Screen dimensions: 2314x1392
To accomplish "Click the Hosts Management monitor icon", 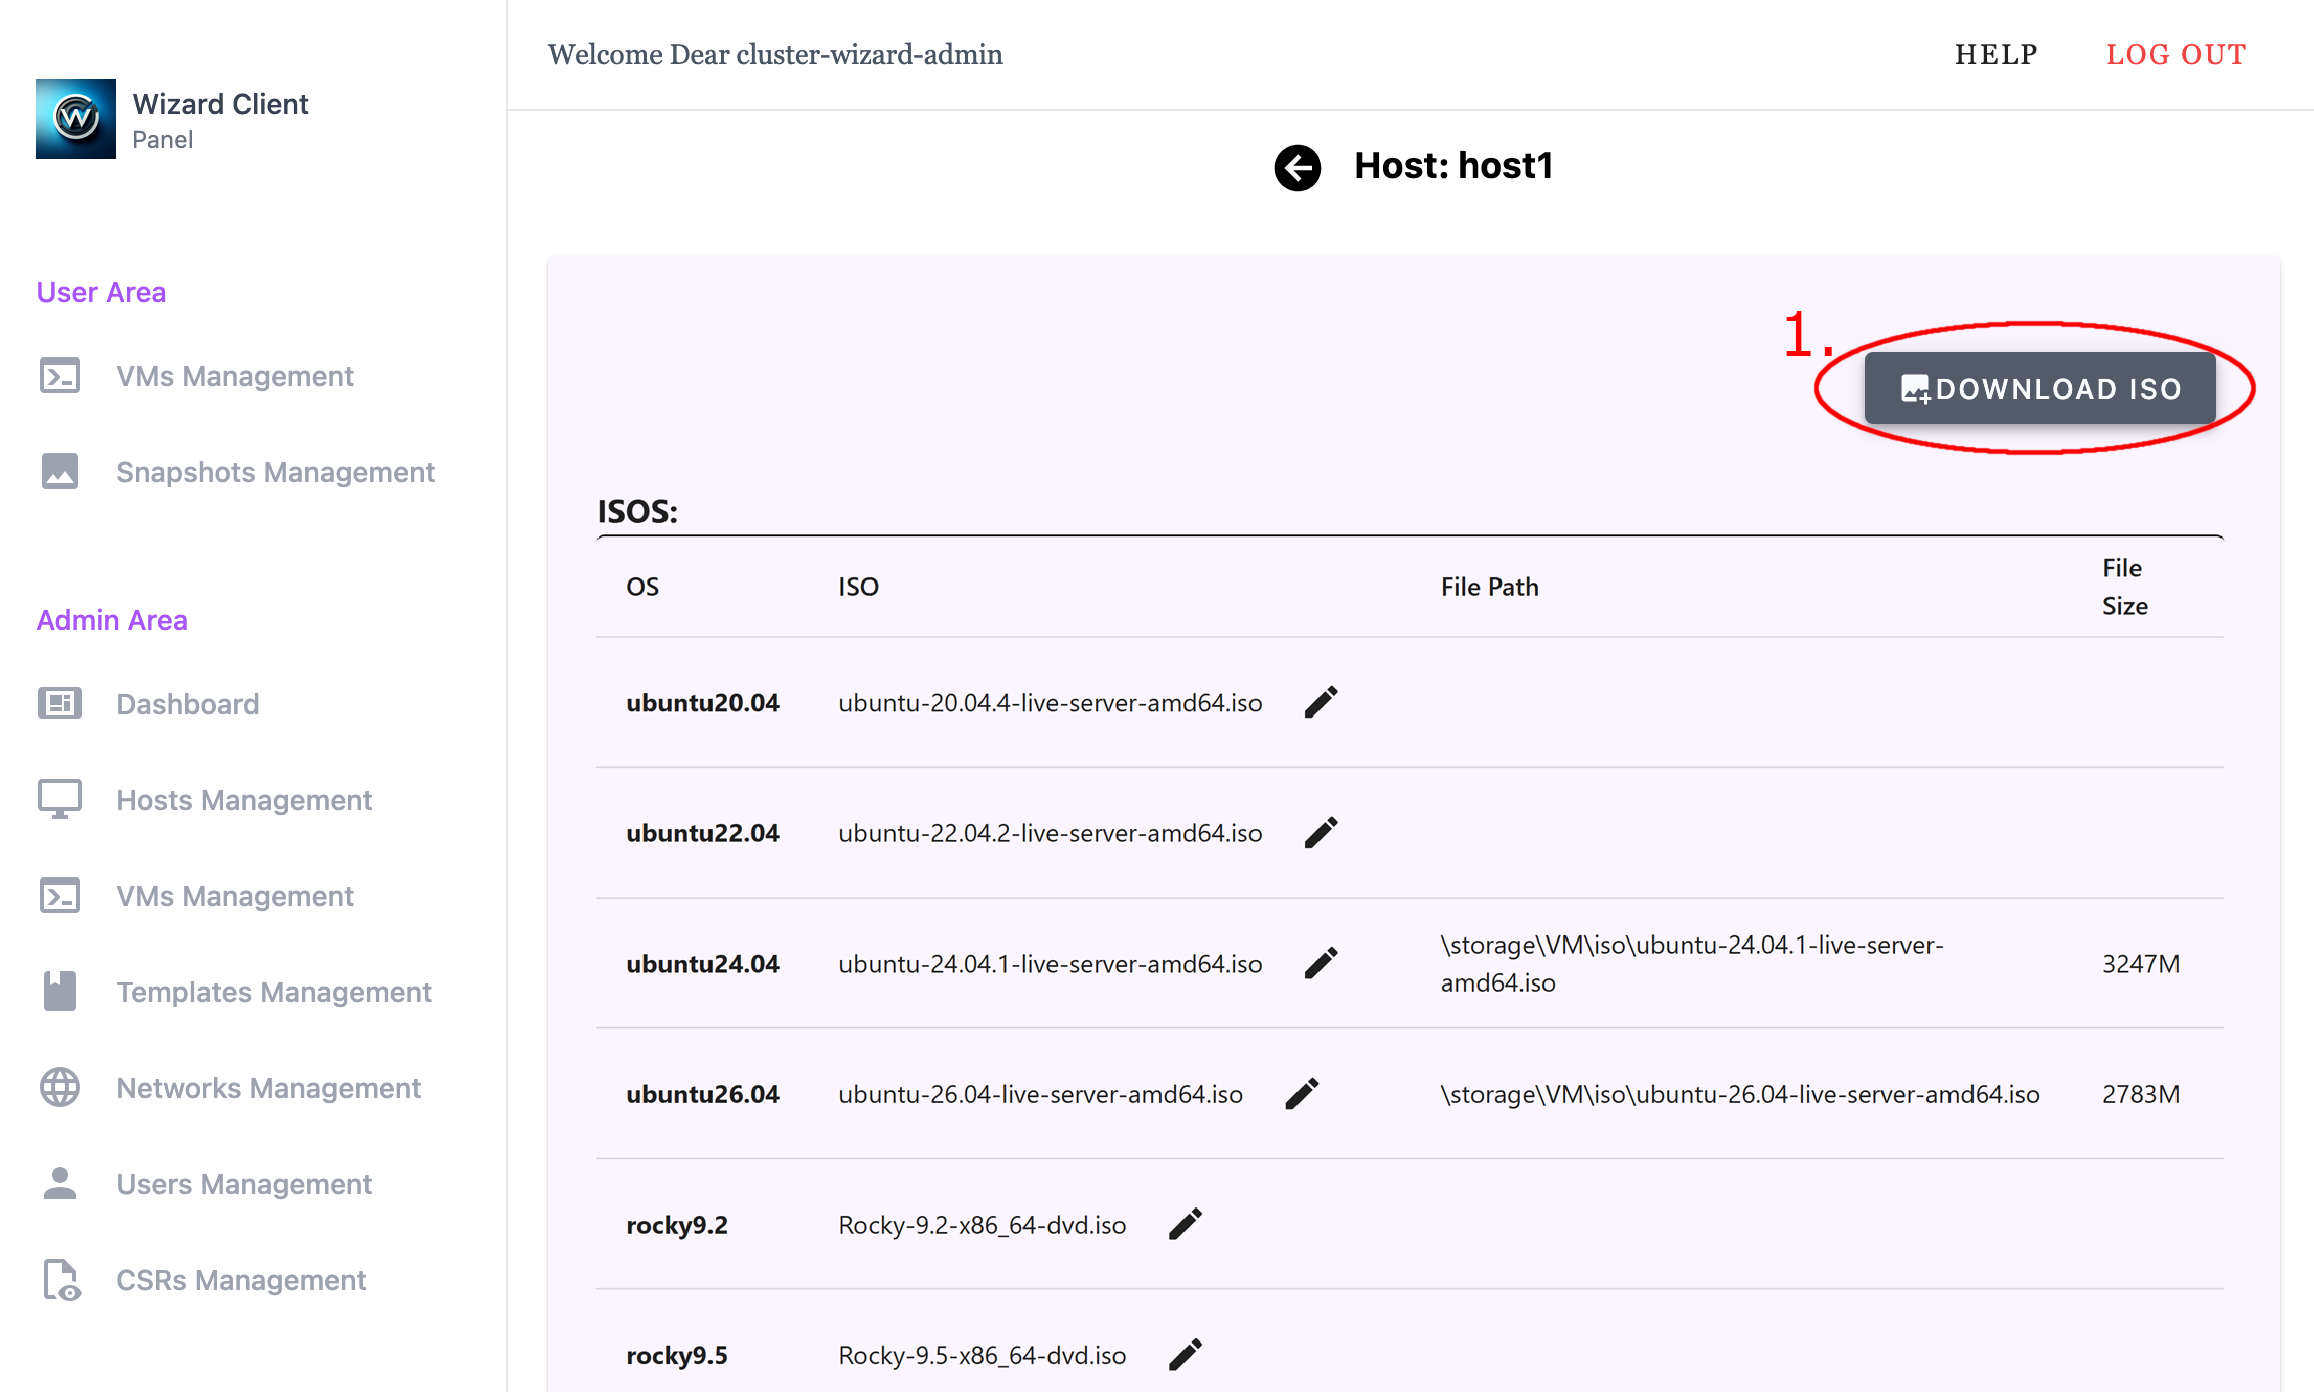I will pyautogui.click(x=60, y=800).
